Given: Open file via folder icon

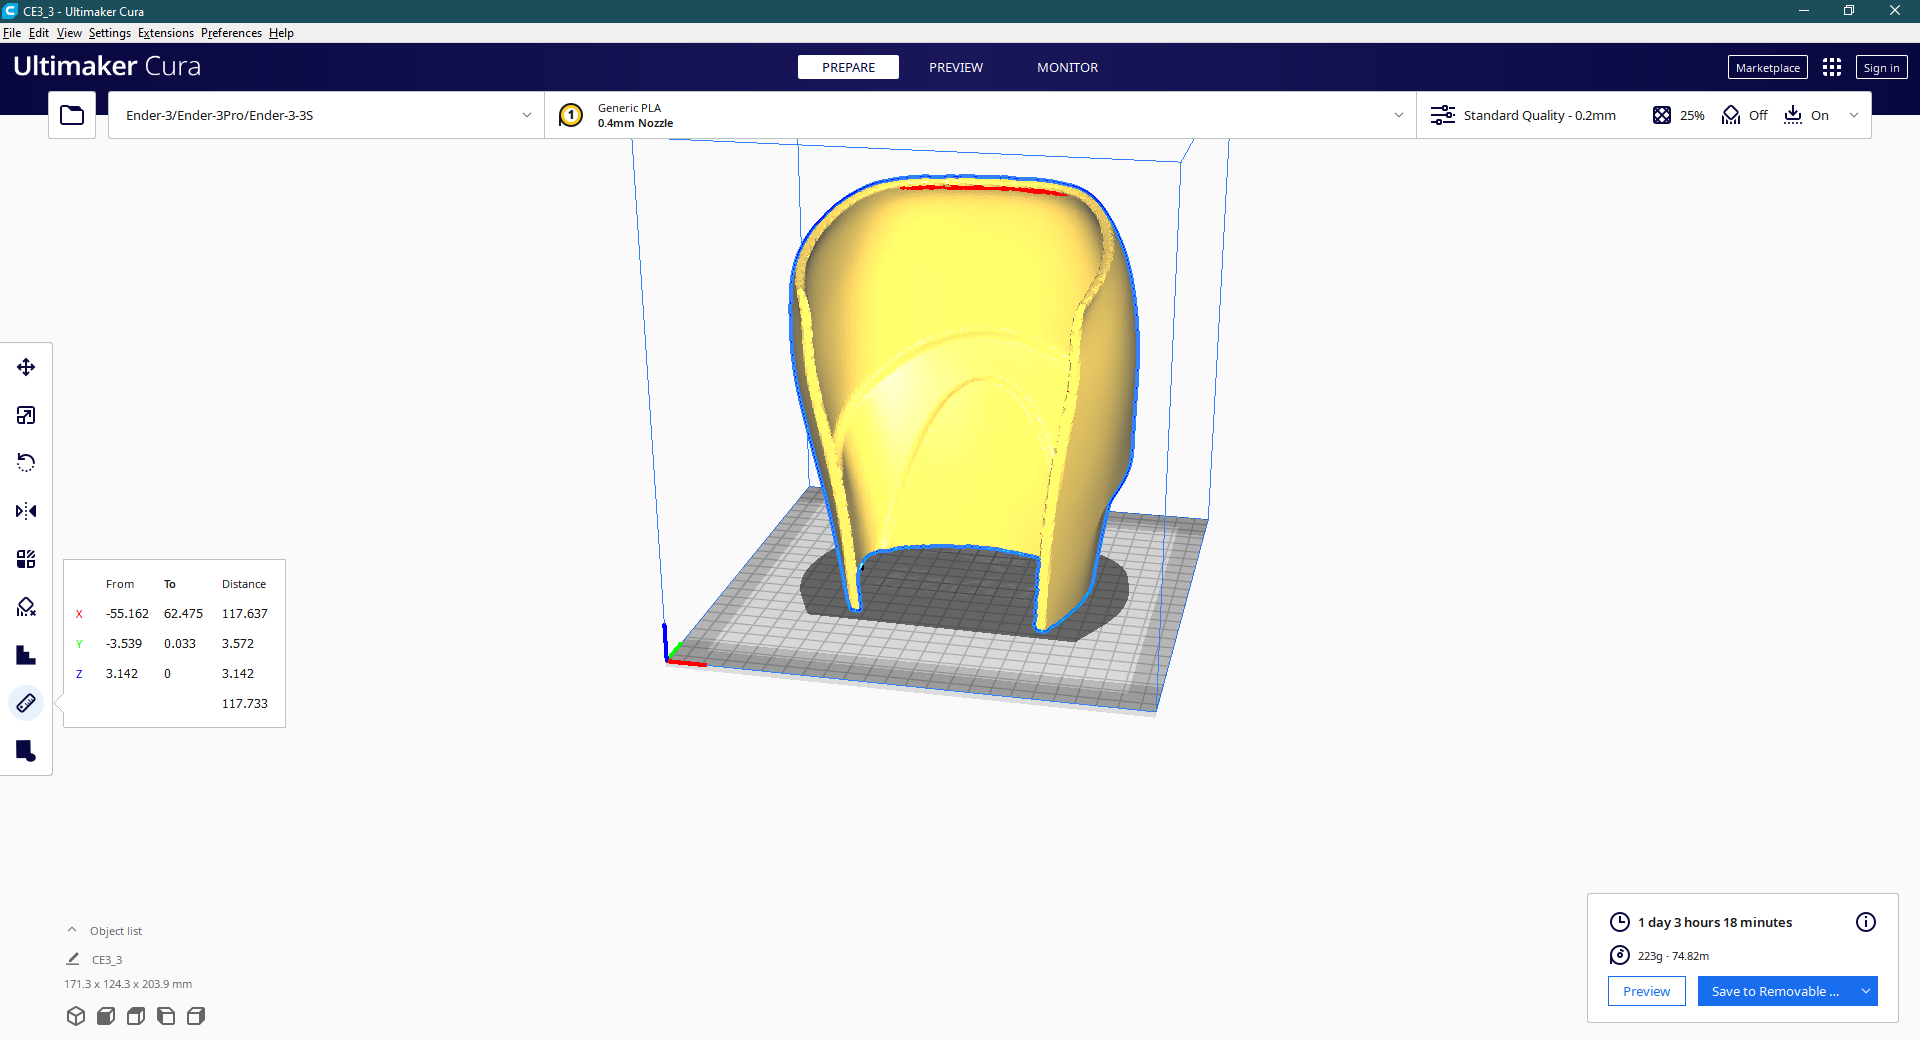Looking at the screenshot, I should 72,115.
